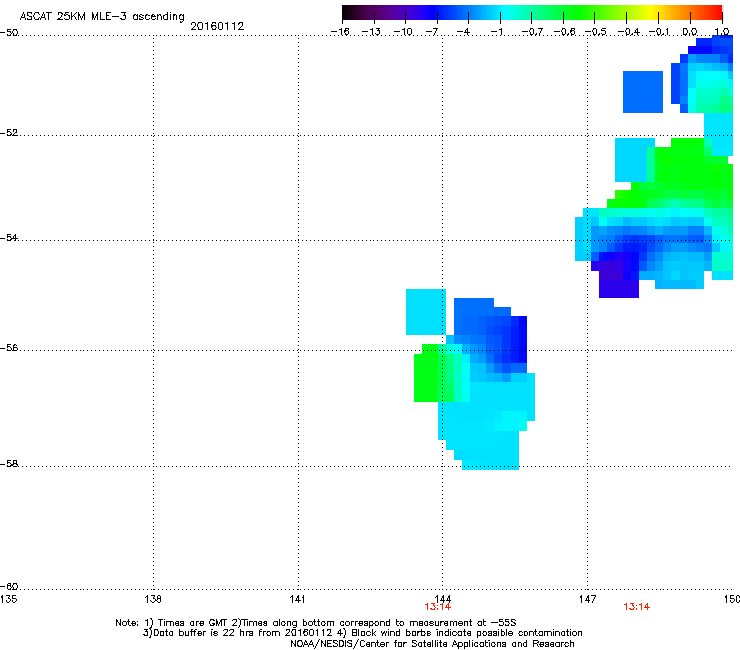Click the -0.1 color bar value
The height and width of the screenshot is (650, 740).
659,32
